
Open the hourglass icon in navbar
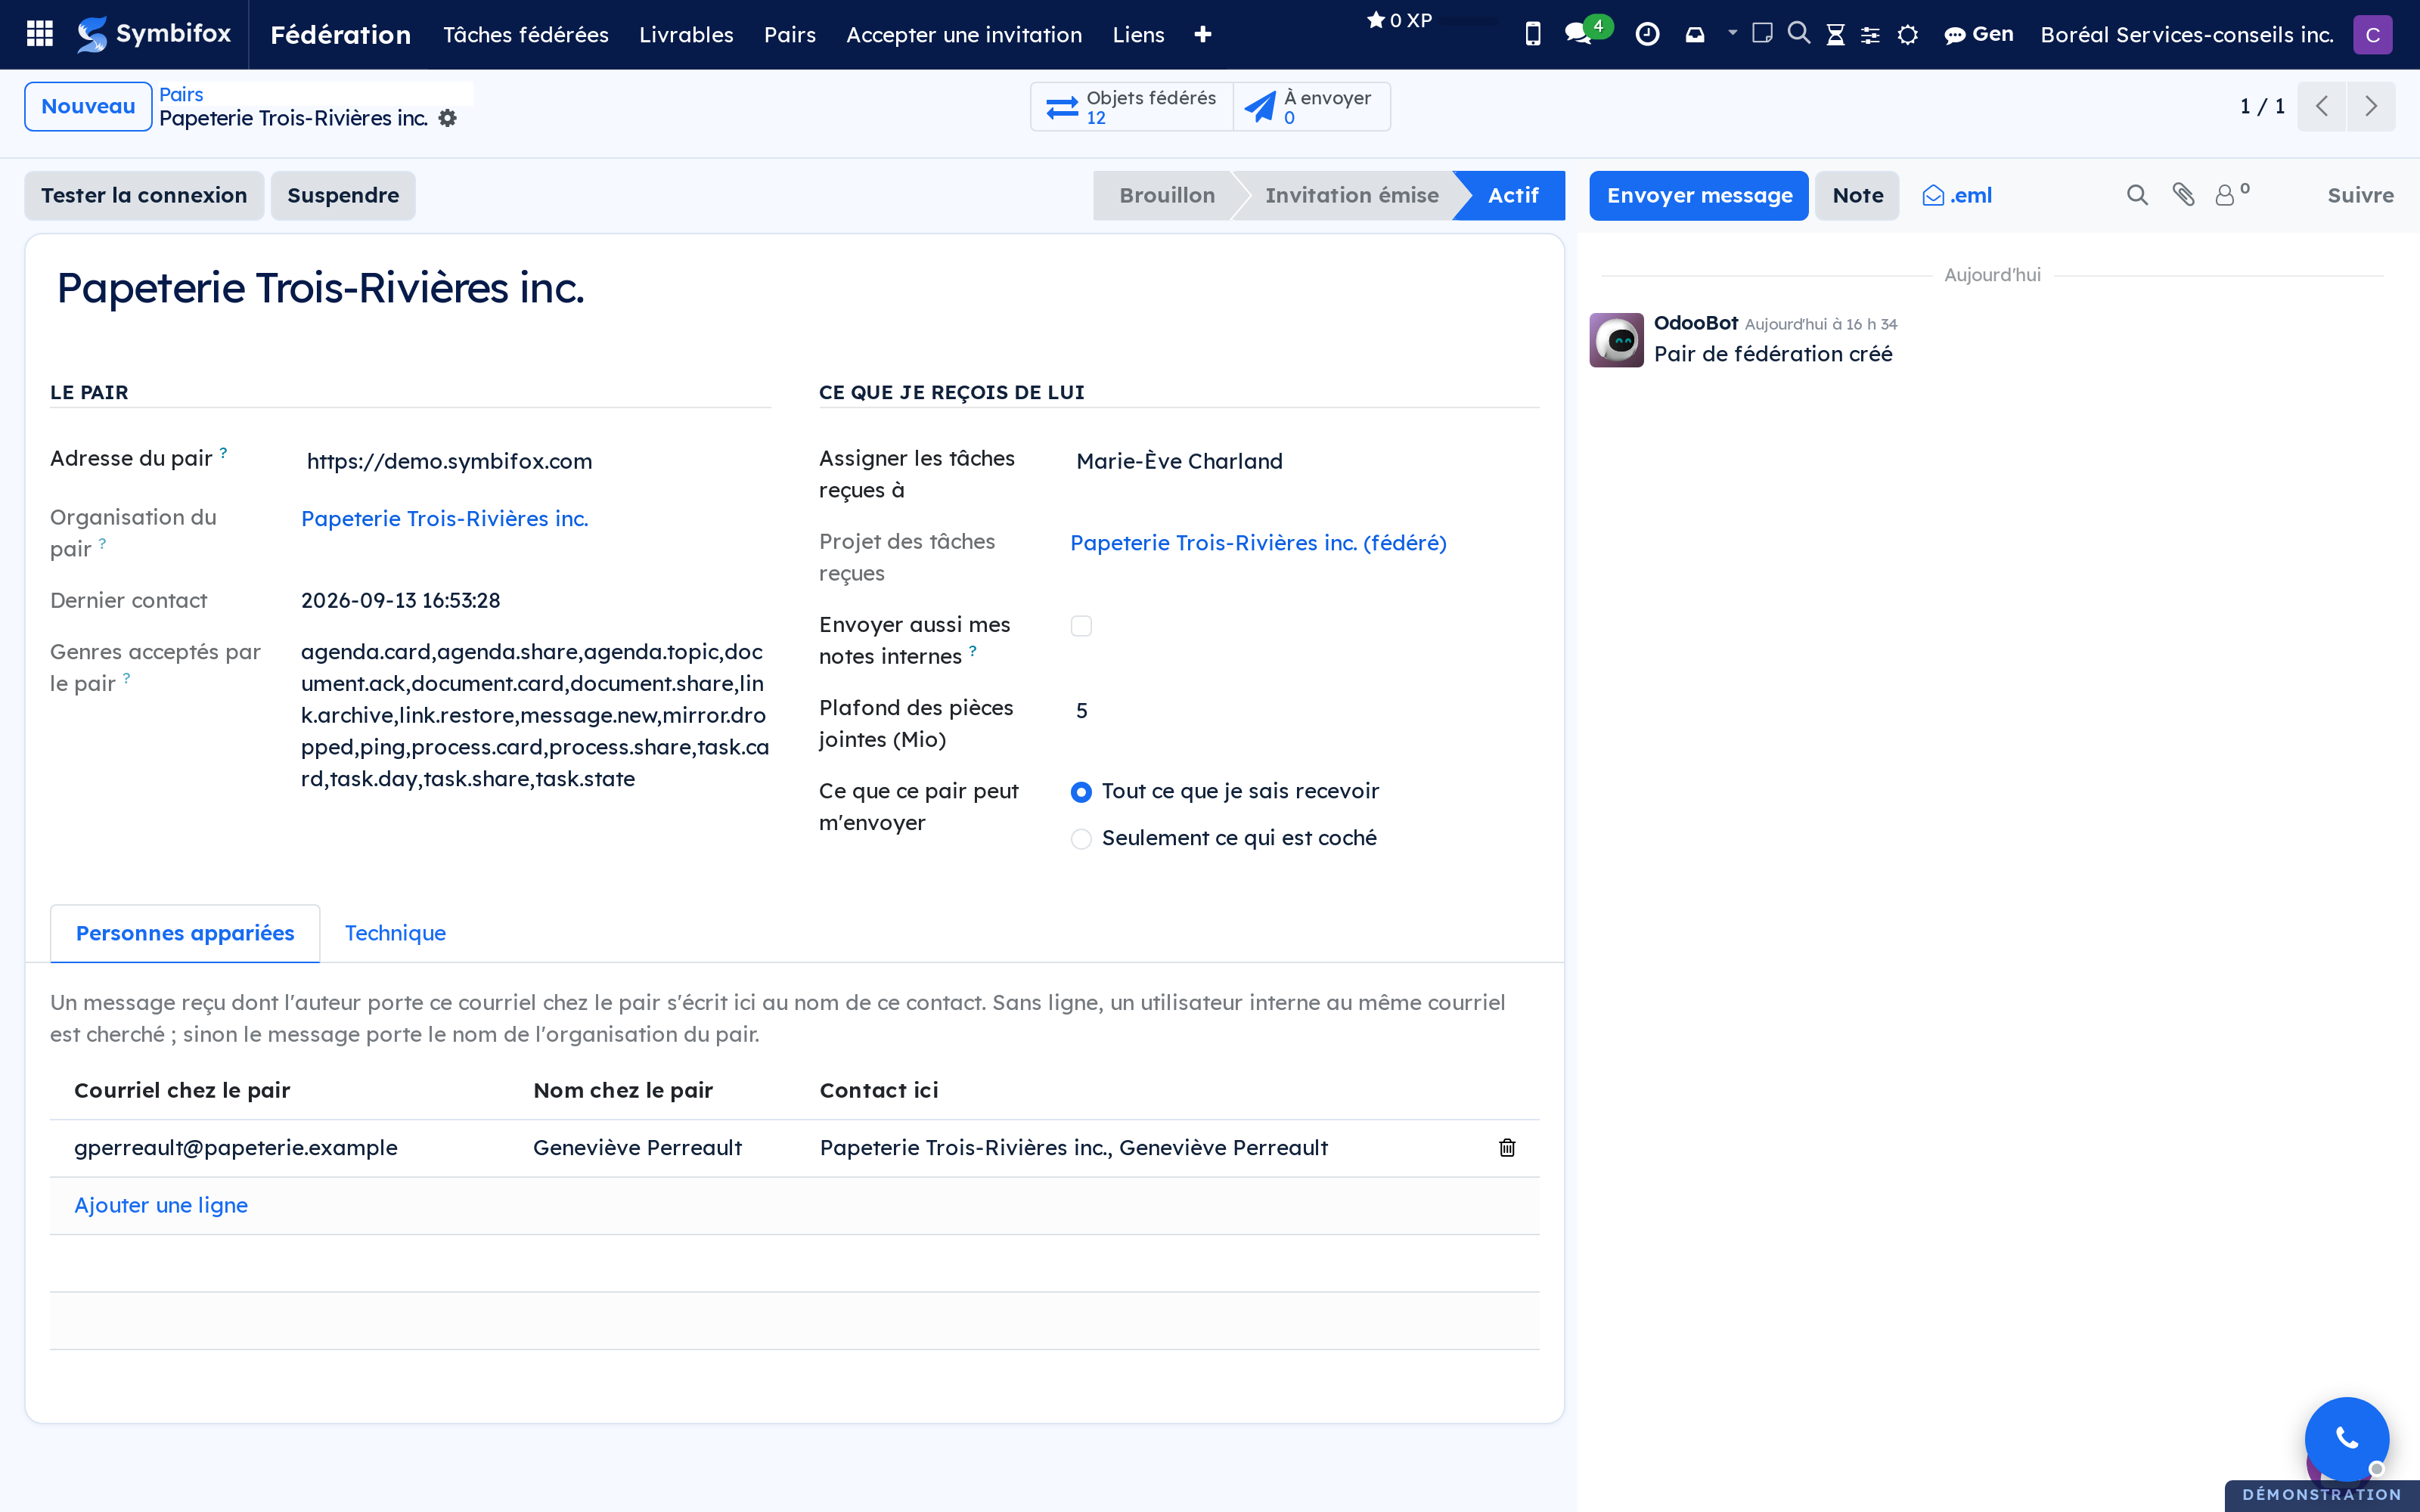coord(1835,34)
